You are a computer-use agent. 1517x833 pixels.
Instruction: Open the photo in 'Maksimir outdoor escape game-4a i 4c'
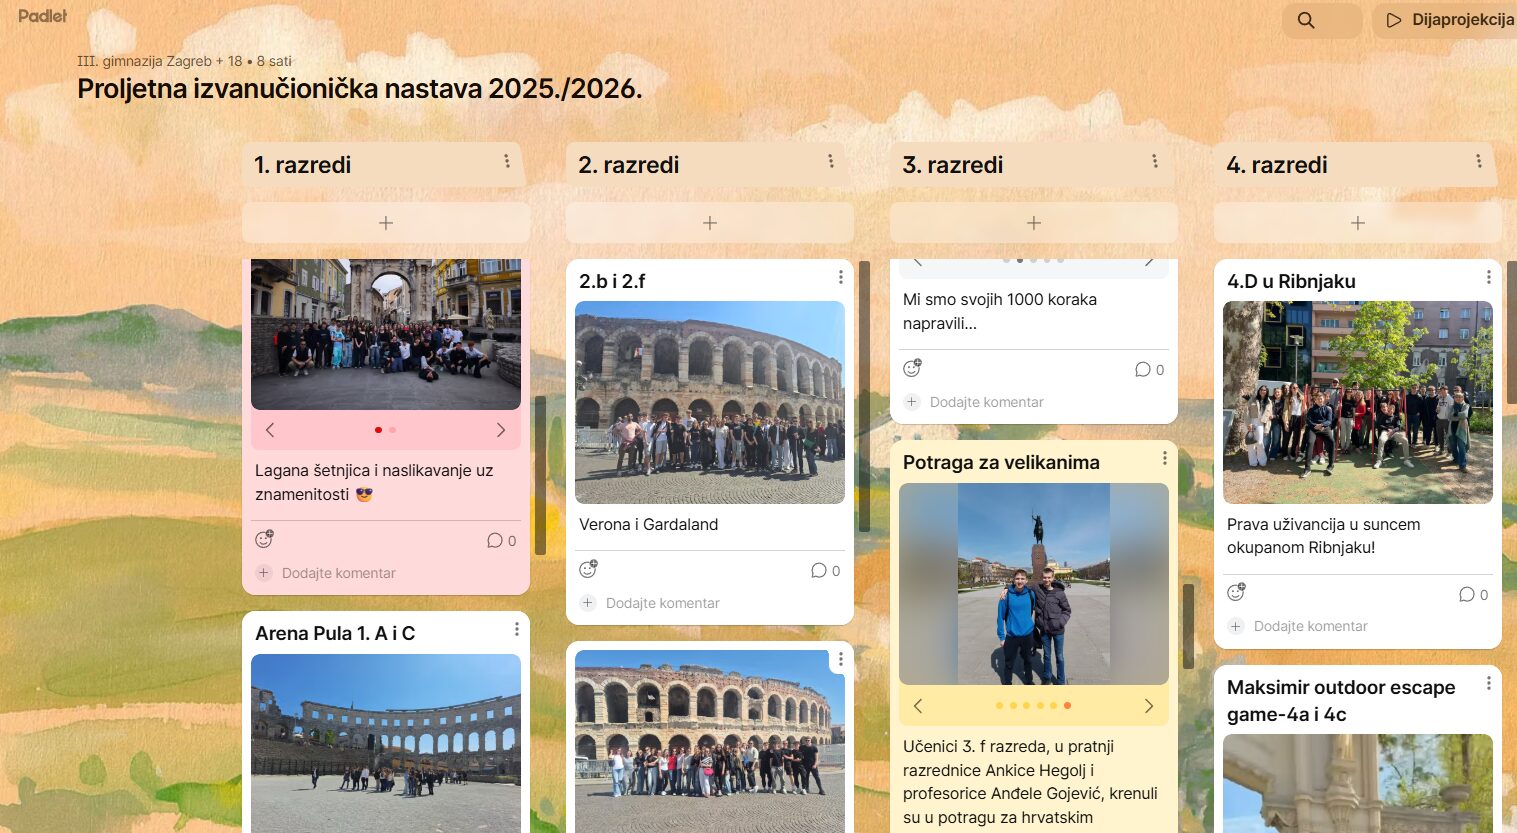point(1357,790)
